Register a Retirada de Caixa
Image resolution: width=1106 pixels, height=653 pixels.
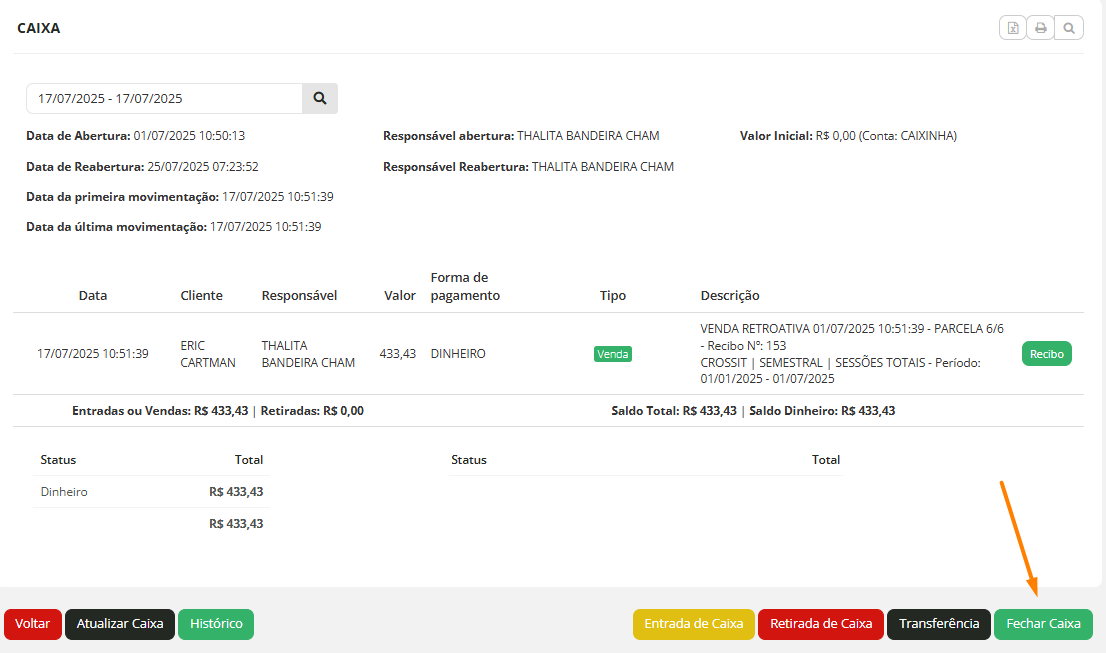tap(821, 624)
